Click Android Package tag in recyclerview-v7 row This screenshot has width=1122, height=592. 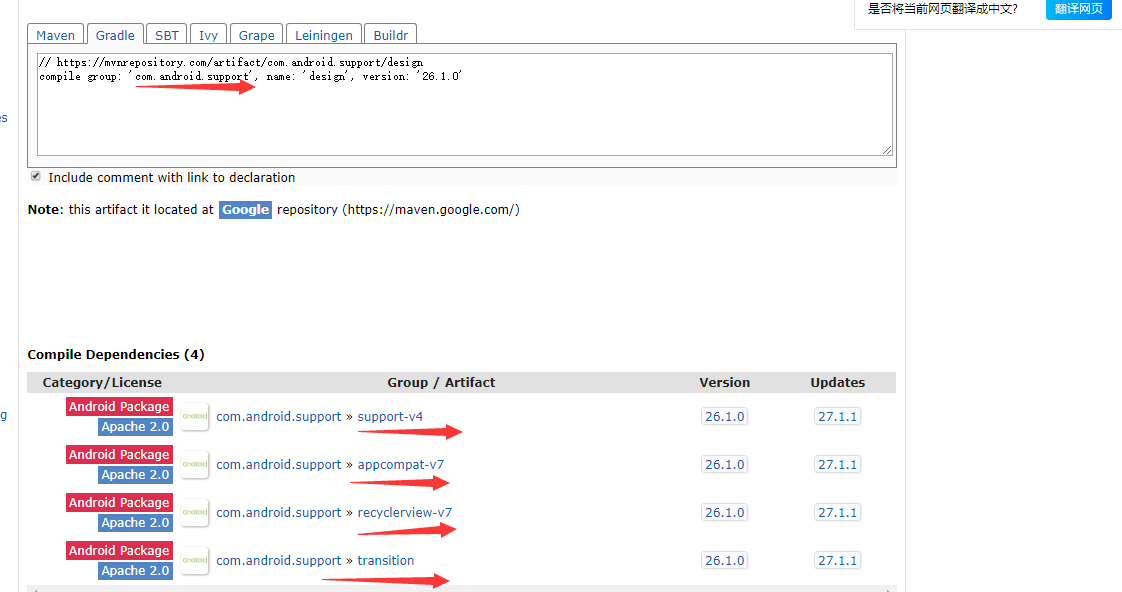119,503
